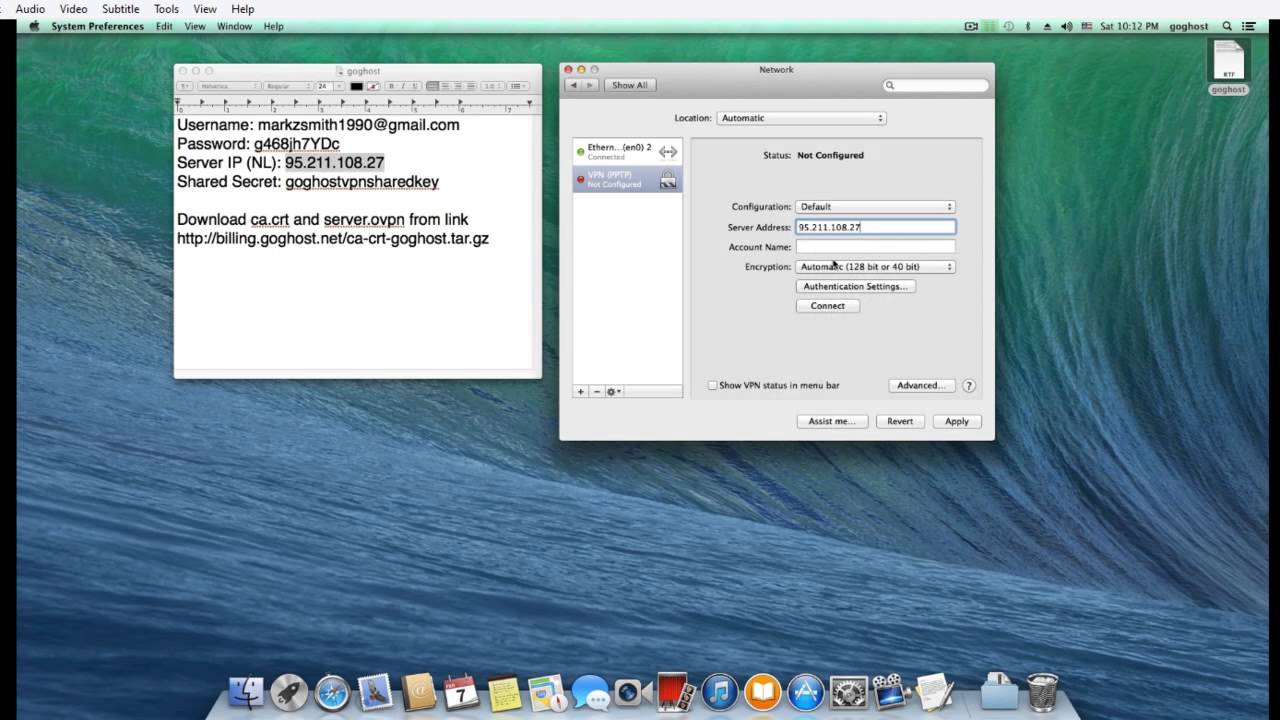Click the Connect button
The width and height of the screenshot is (1280, 720).
pos(827,306)
